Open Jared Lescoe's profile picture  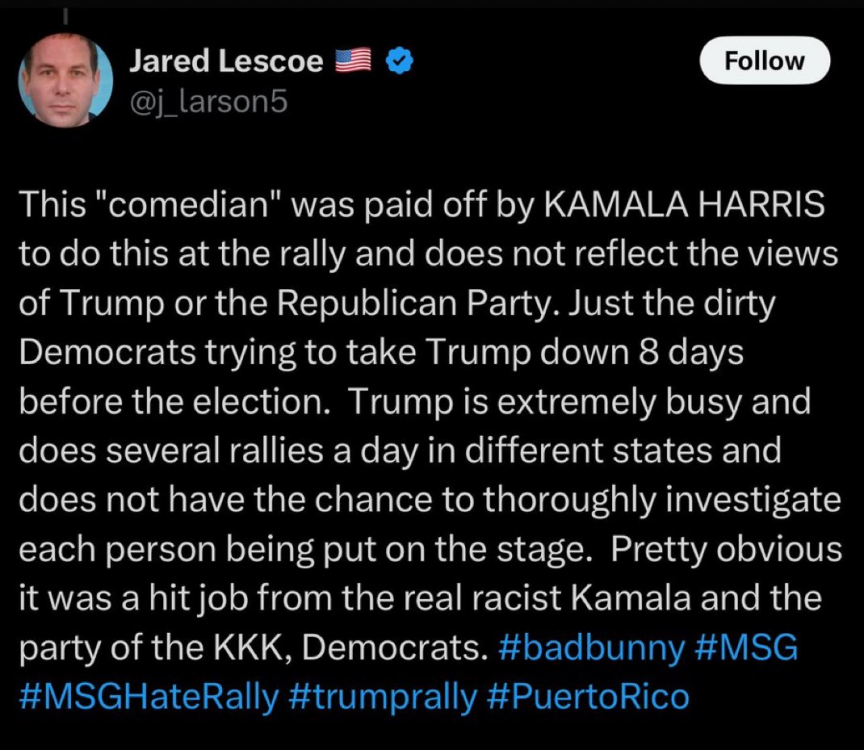65,82
